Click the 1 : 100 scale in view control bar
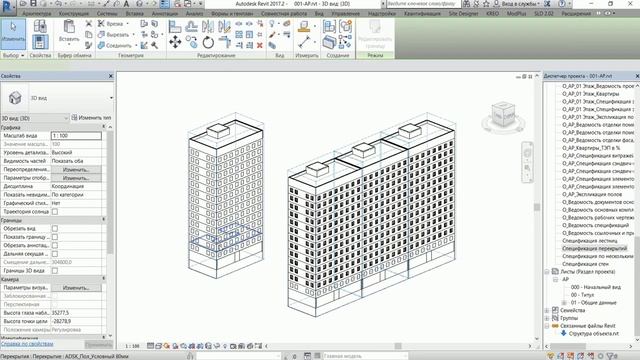 (132, 346)
